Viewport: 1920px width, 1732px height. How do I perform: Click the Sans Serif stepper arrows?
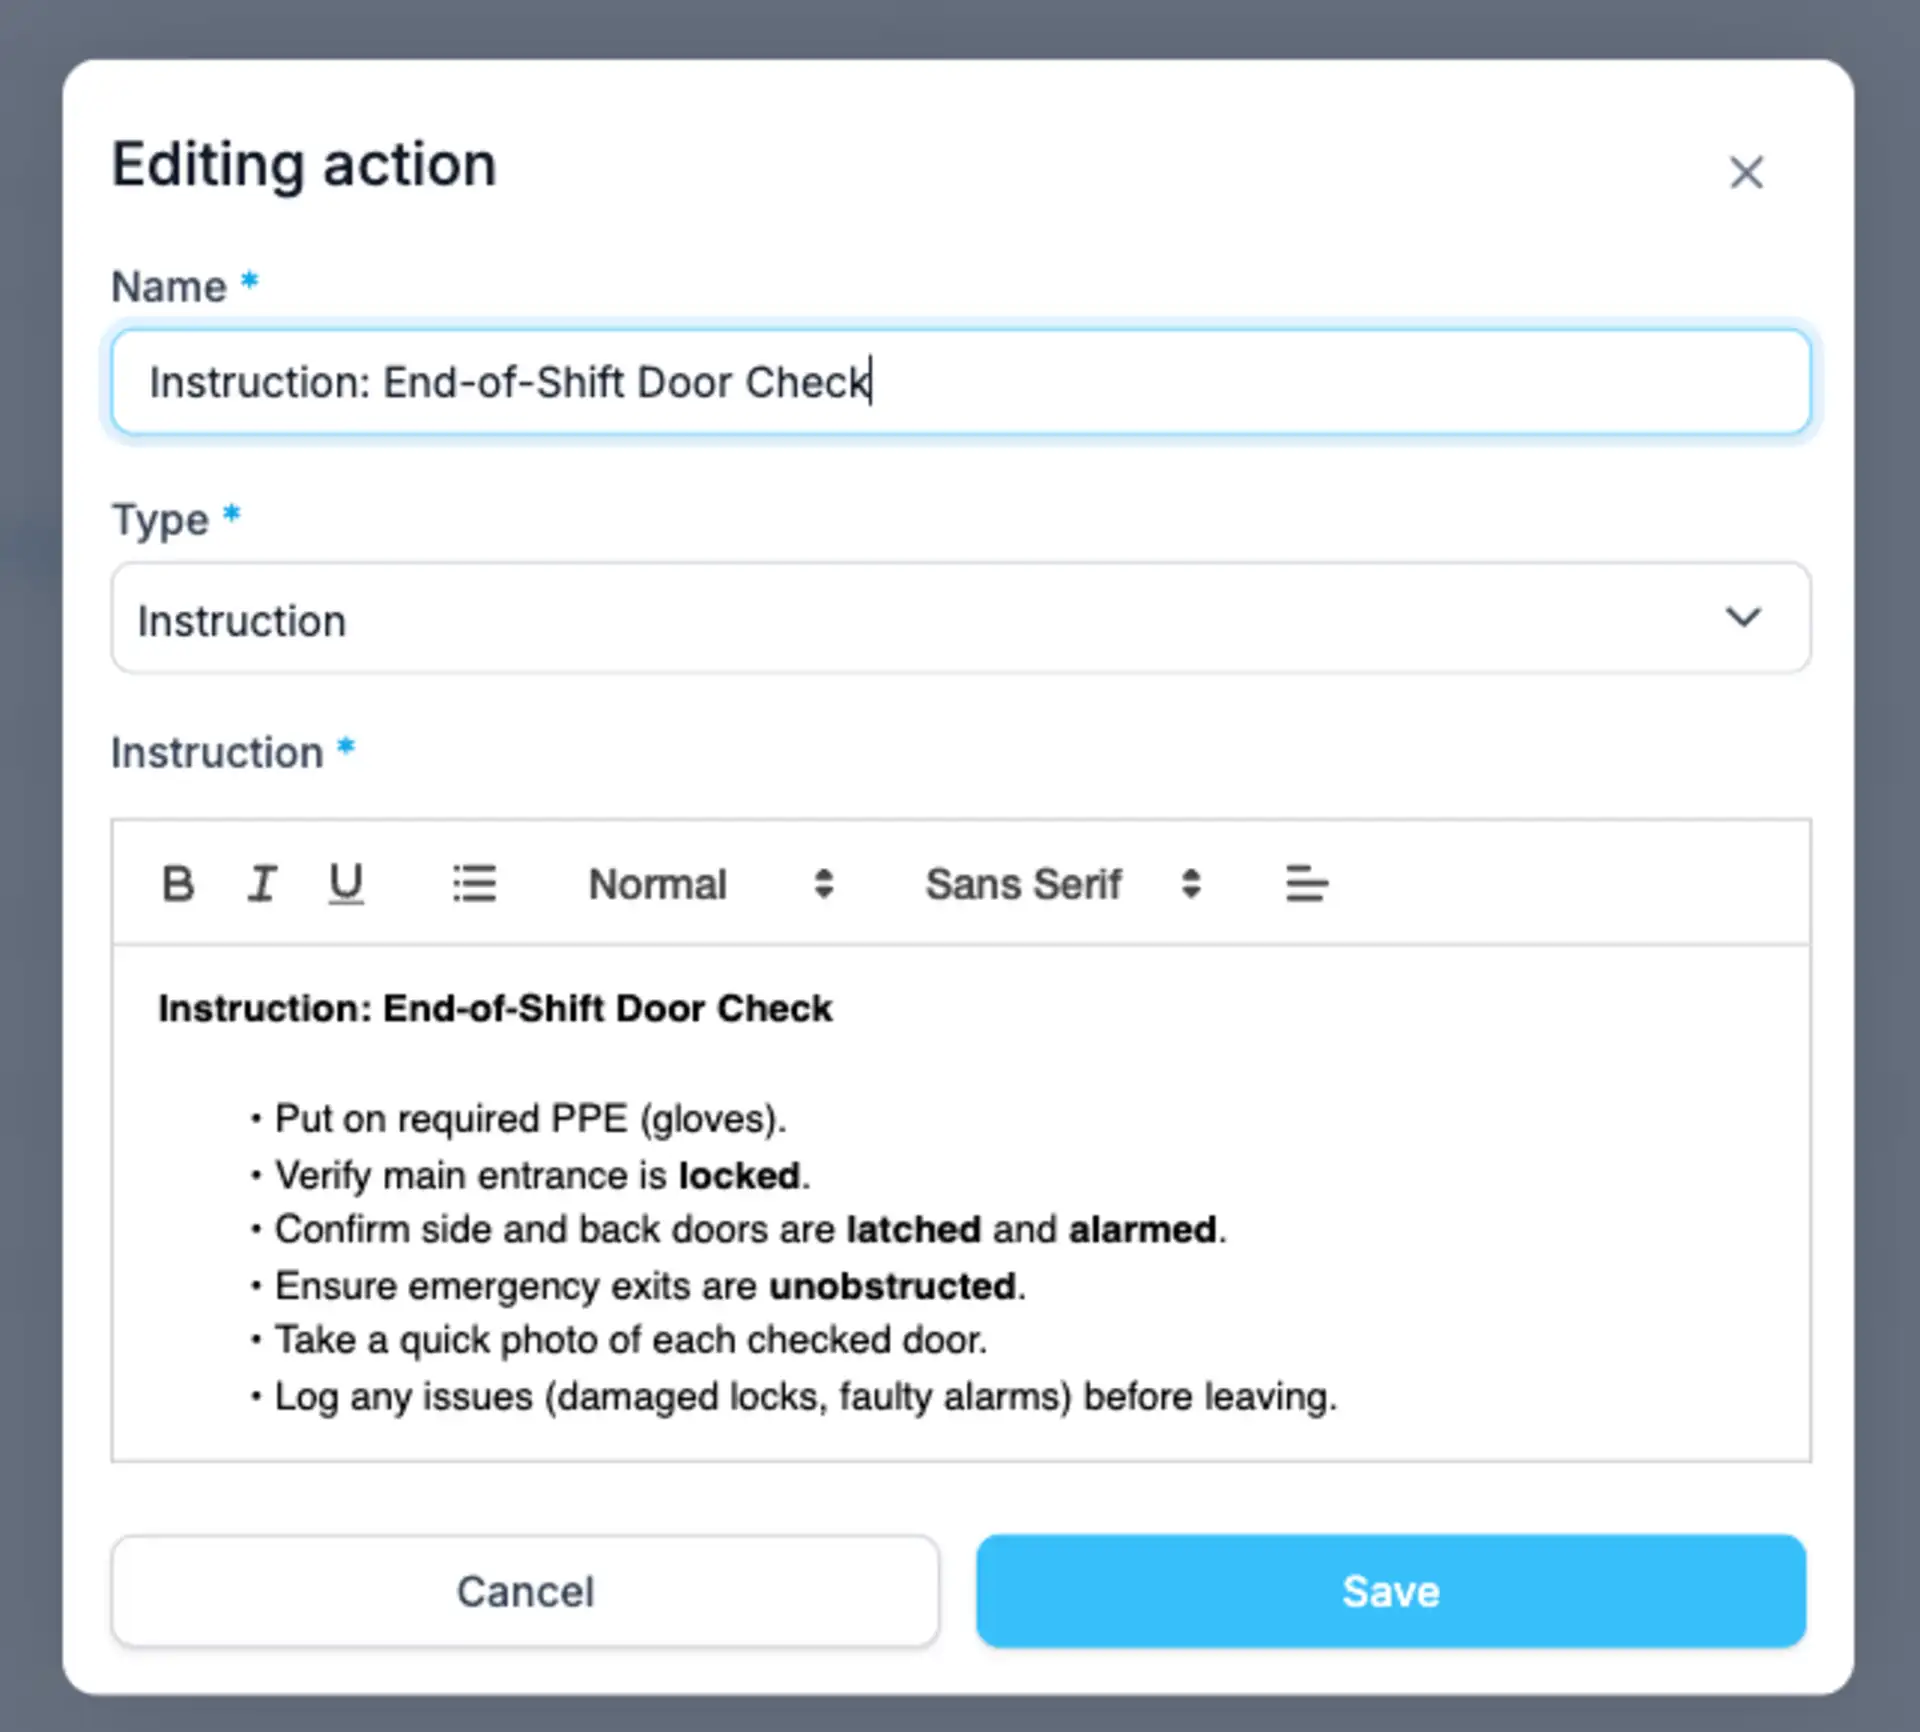click(x=1191, y=884)
